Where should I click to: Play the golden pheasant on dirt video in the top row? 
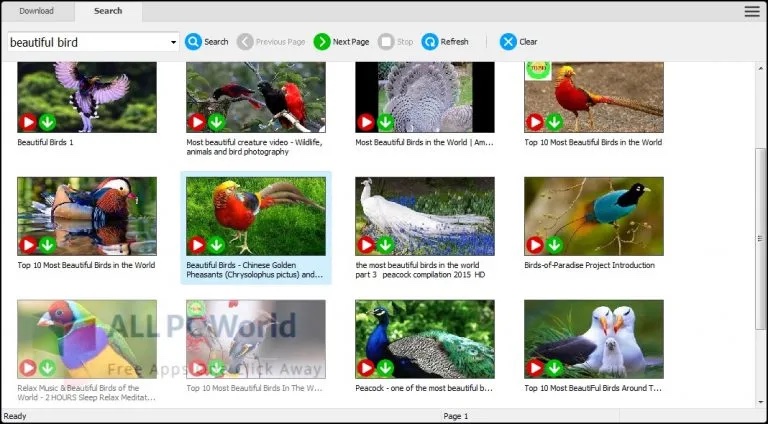[534, 122]
